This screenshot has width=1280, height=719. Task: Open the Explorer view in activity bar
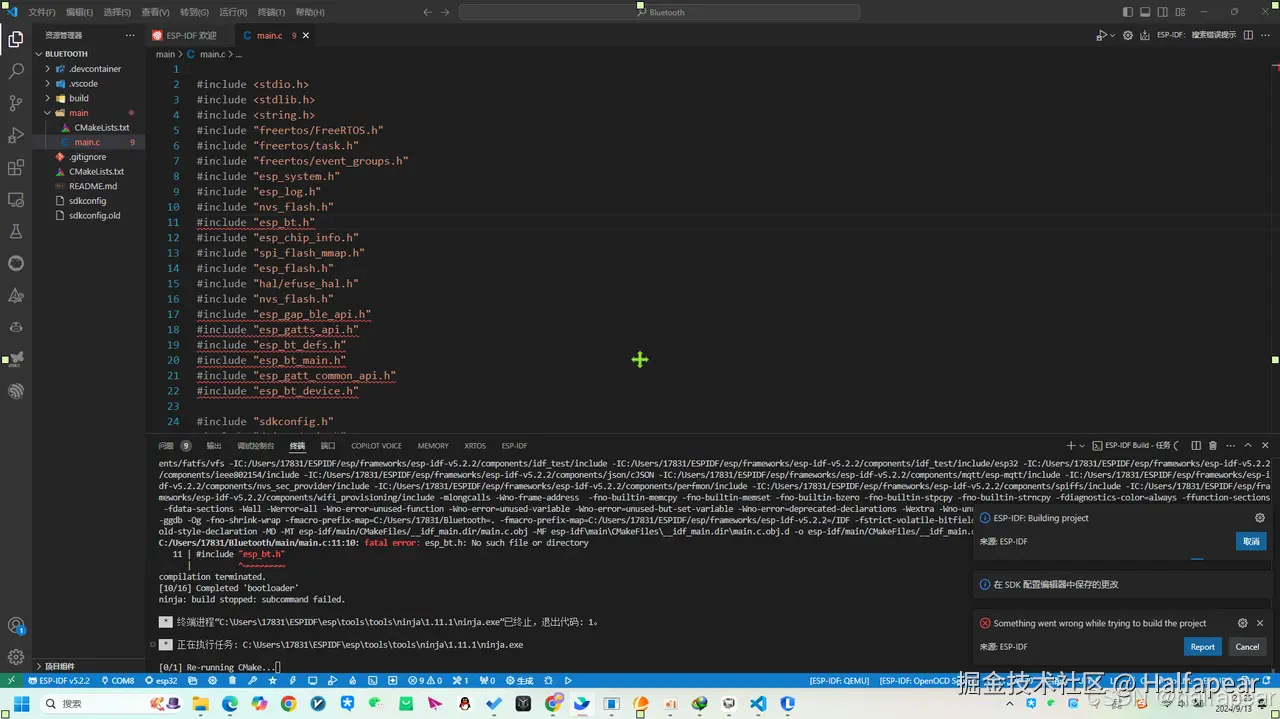16,40
